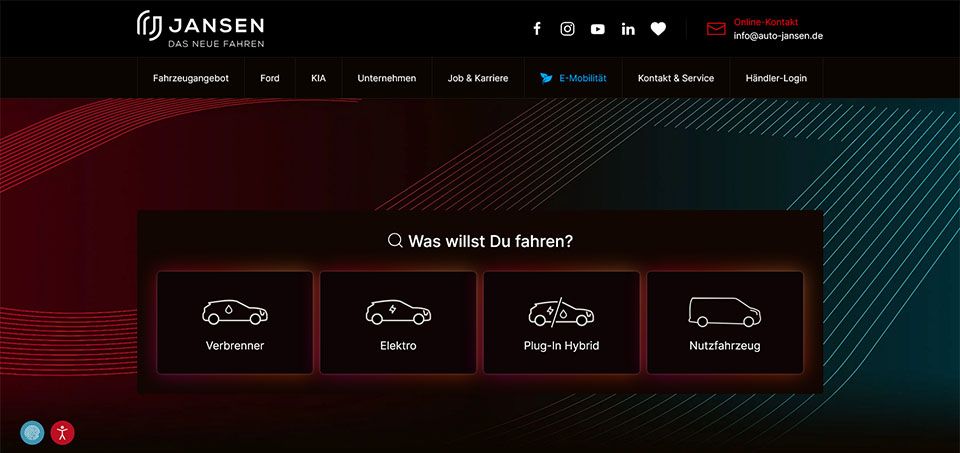
Task: Click the info@auto-jansen.de email link
Action: (778, 36)
